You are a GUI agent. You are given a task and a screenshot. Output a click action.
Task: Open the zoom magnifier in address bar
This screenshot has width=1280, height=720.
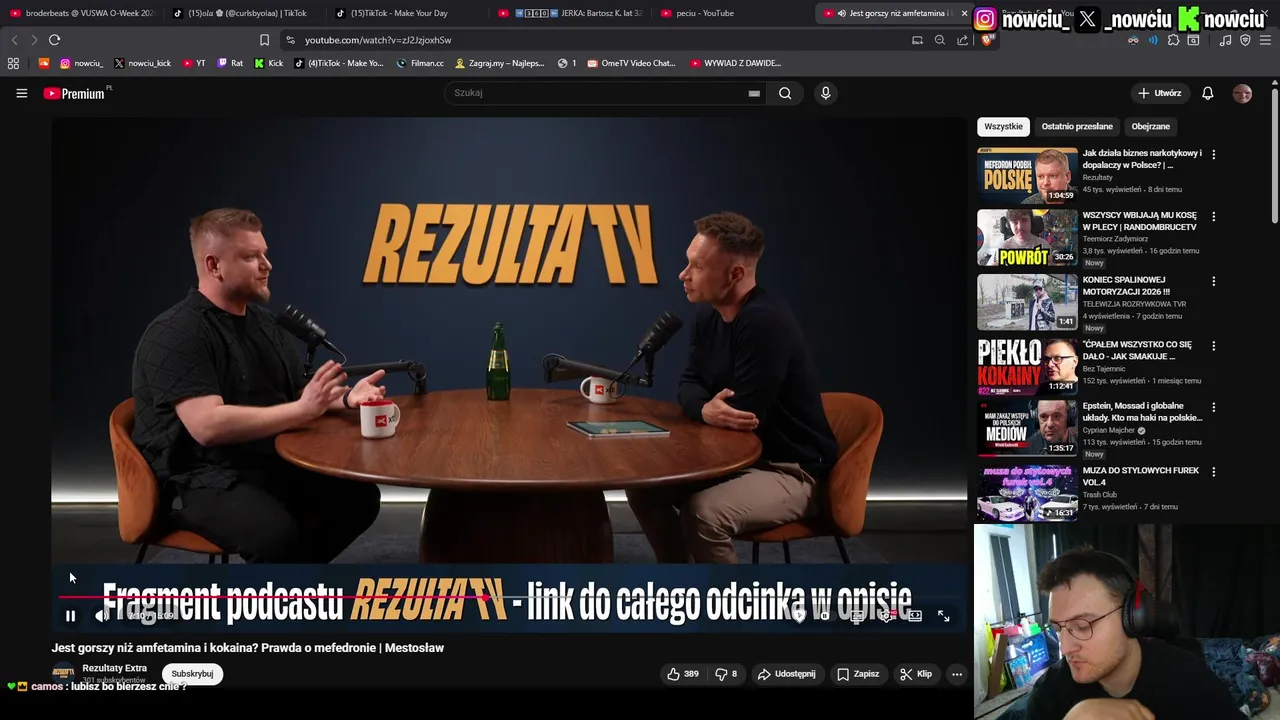click(939, 40)
